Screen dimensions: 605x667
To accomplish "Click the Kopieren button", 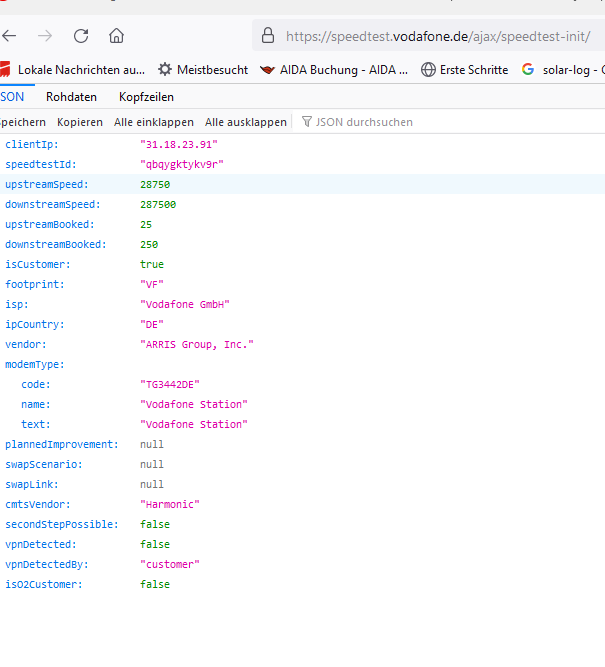I will (x=80, y=122).
